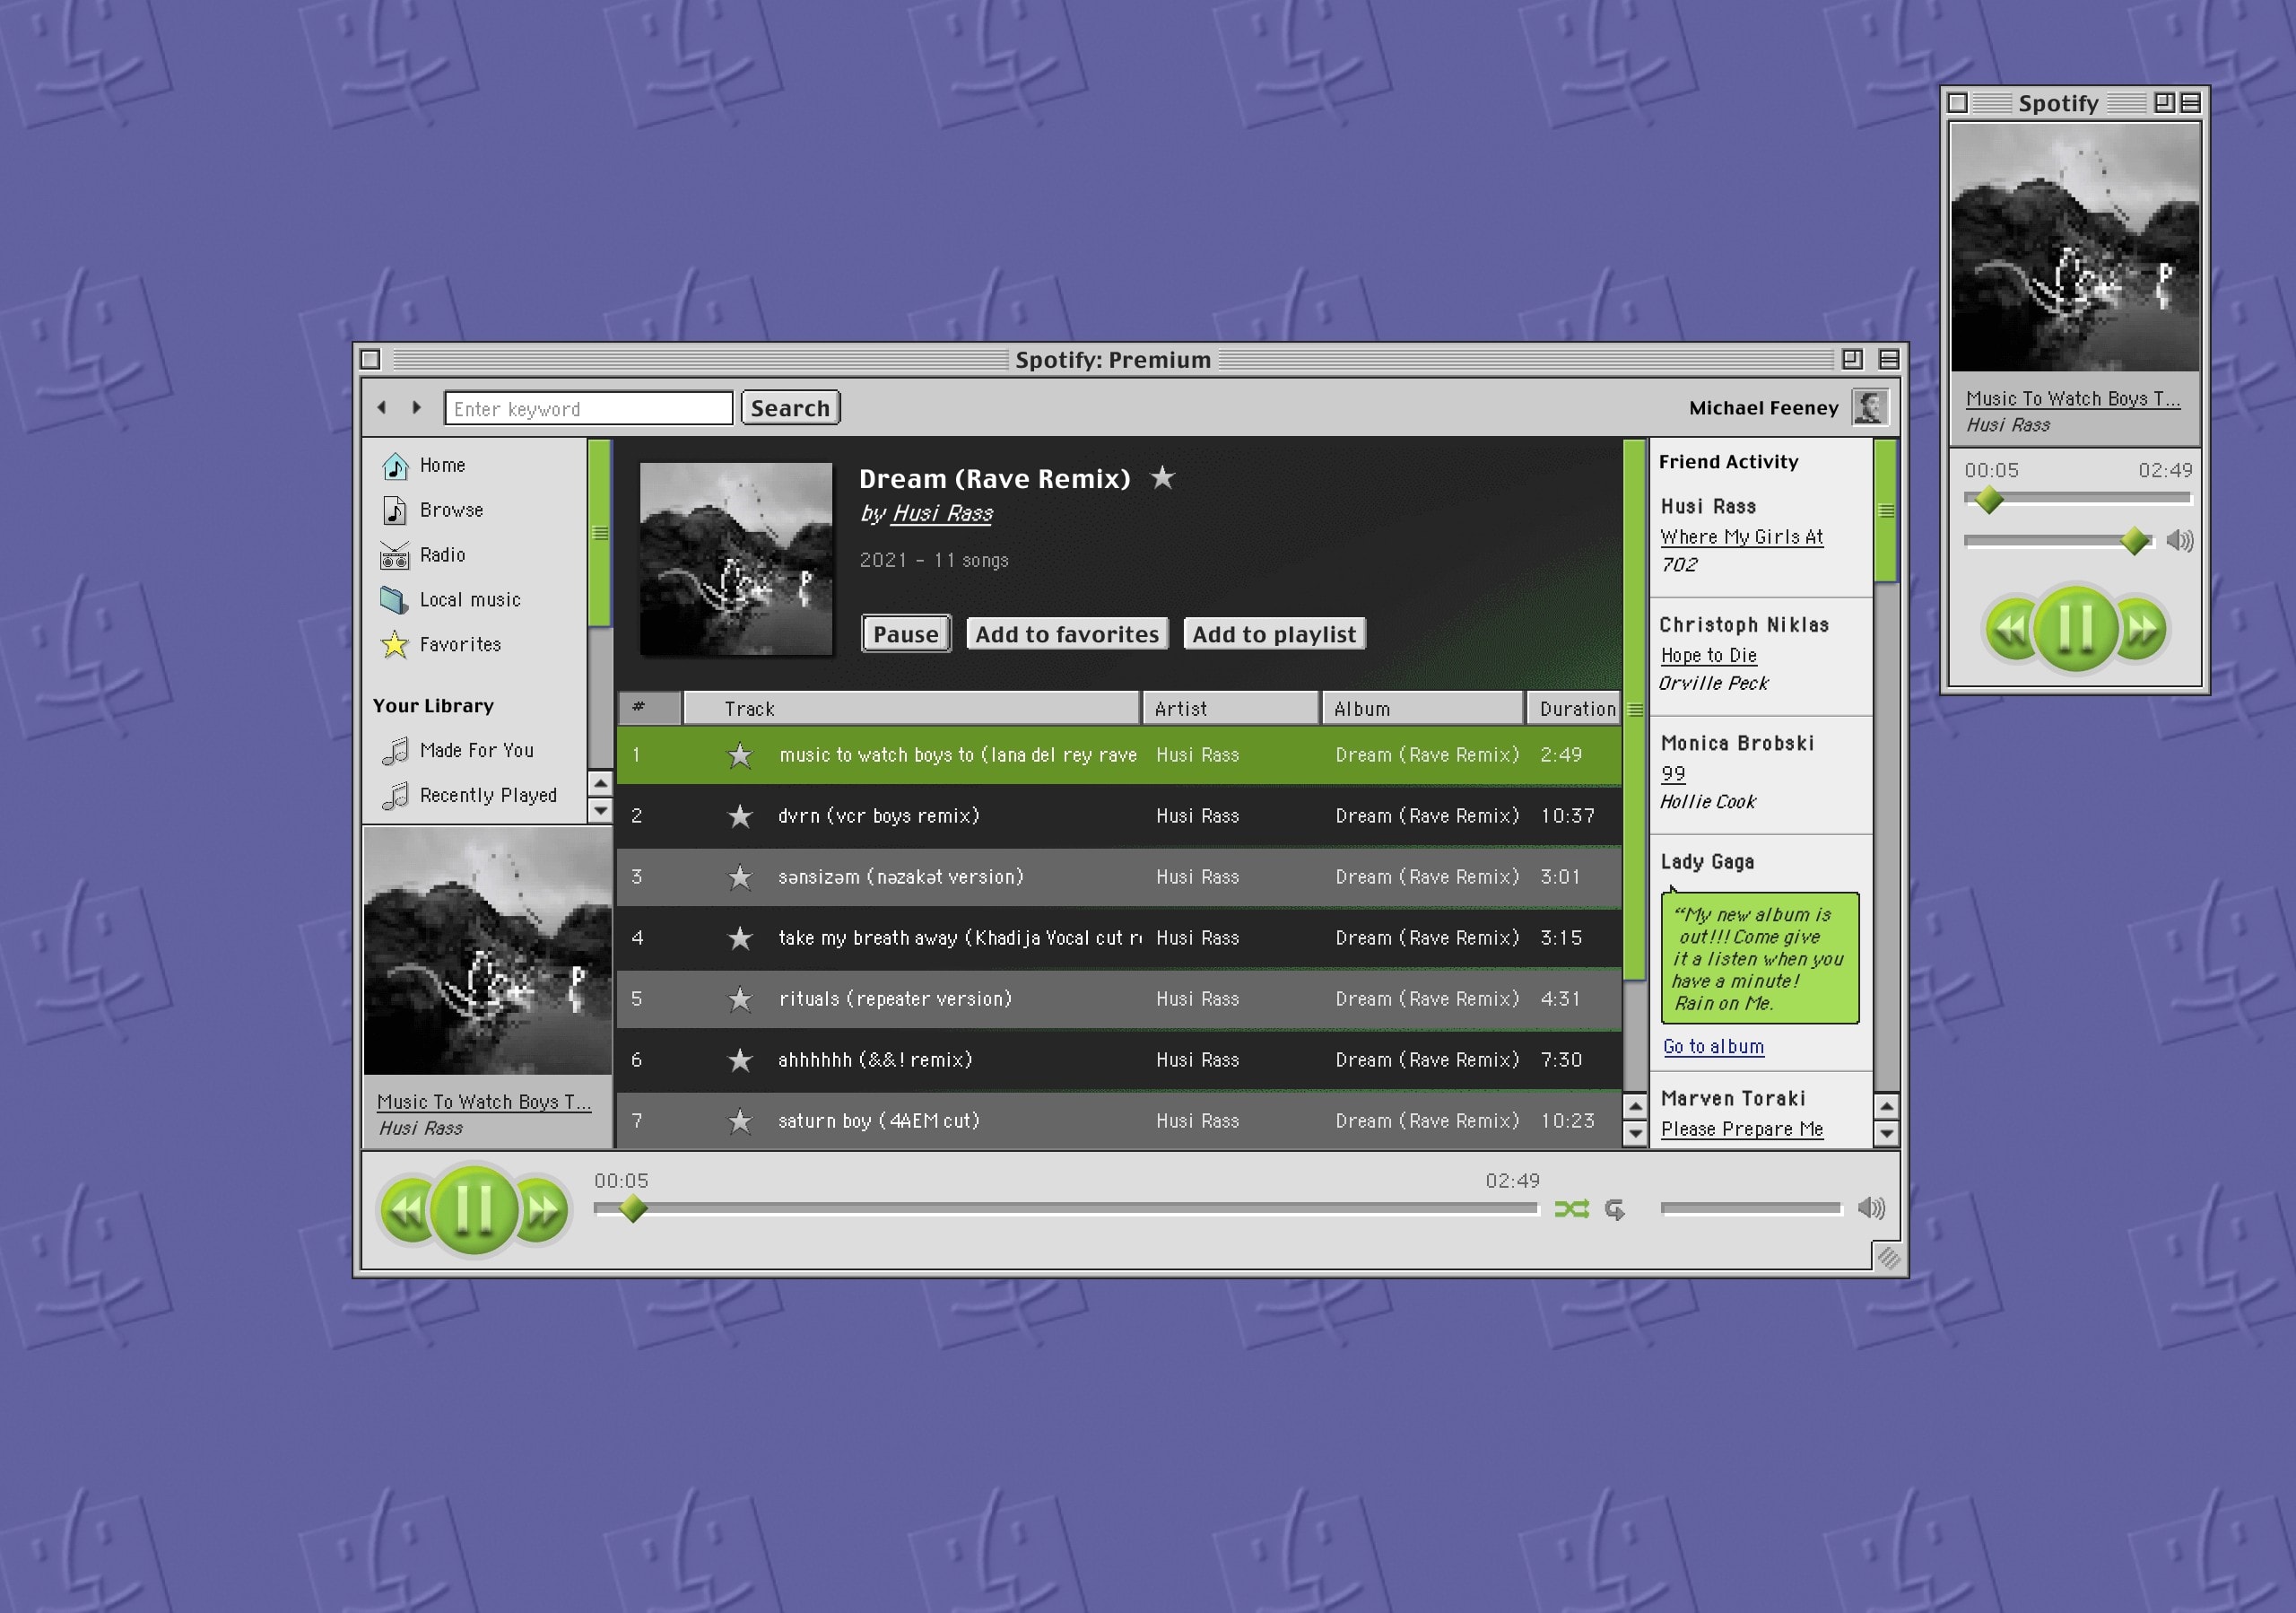
Task: Toggle favorite star for dvrn track
Action: click(x=740, y=816)
